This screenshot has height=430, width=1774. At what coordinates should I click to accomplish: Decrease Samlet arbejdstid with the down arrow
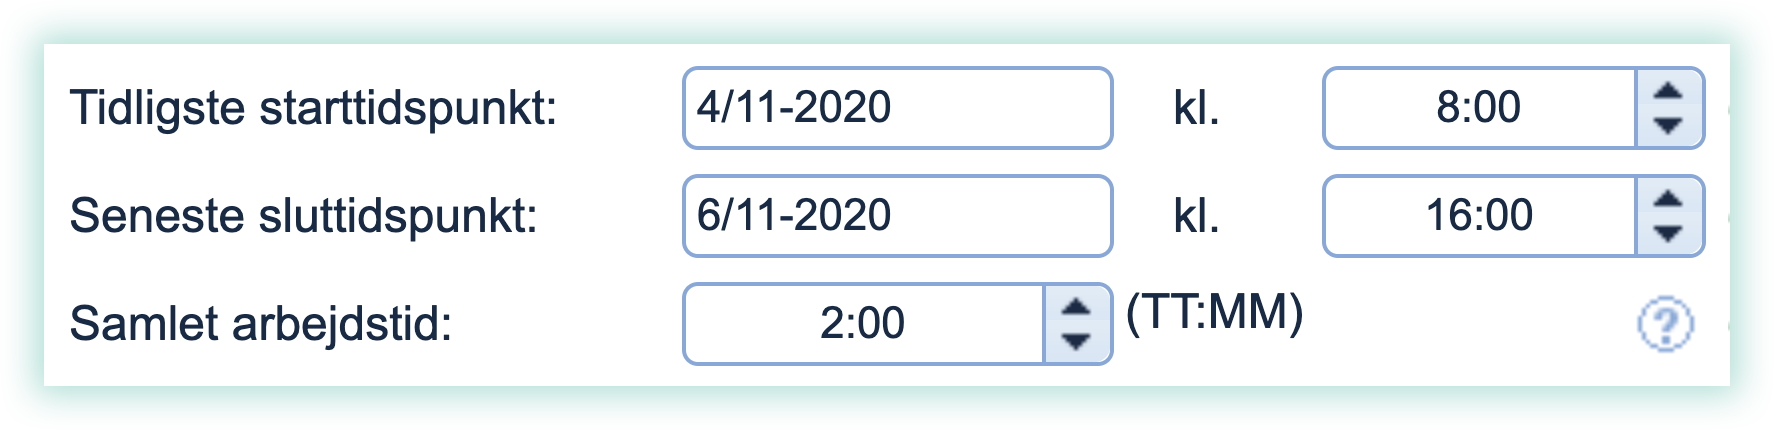coord(1075,342)
